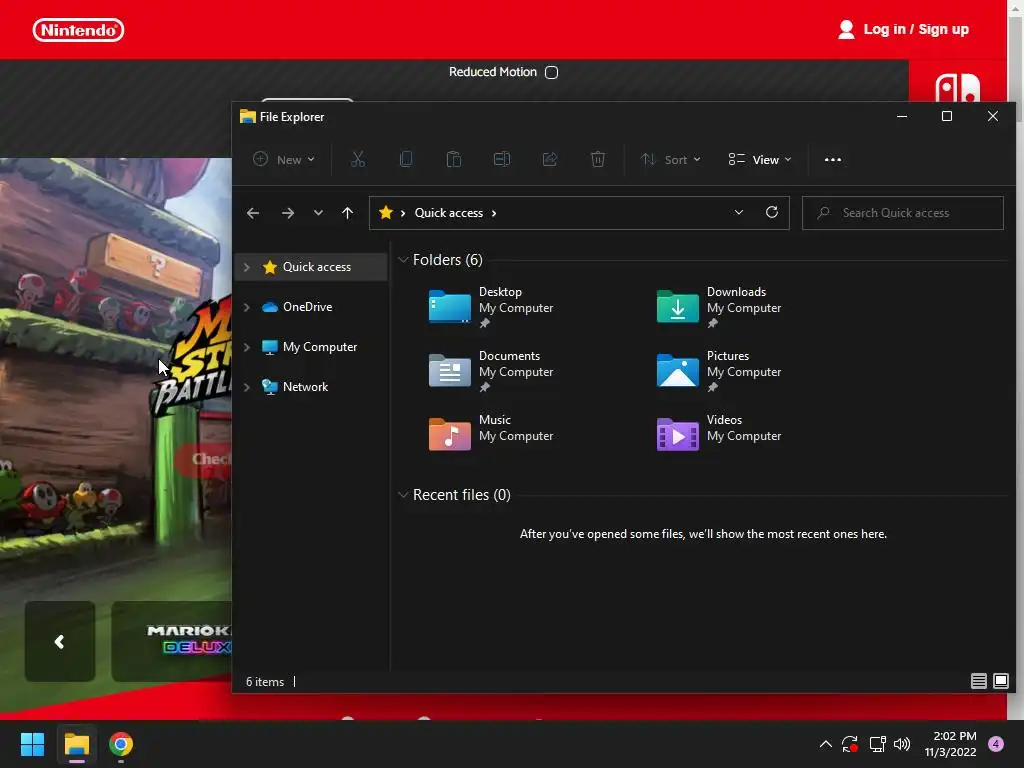This screenshot has height=768, width=1024.
Task: Click the chevron after Quick access breadcrumb
Action: tap(494, 213)
